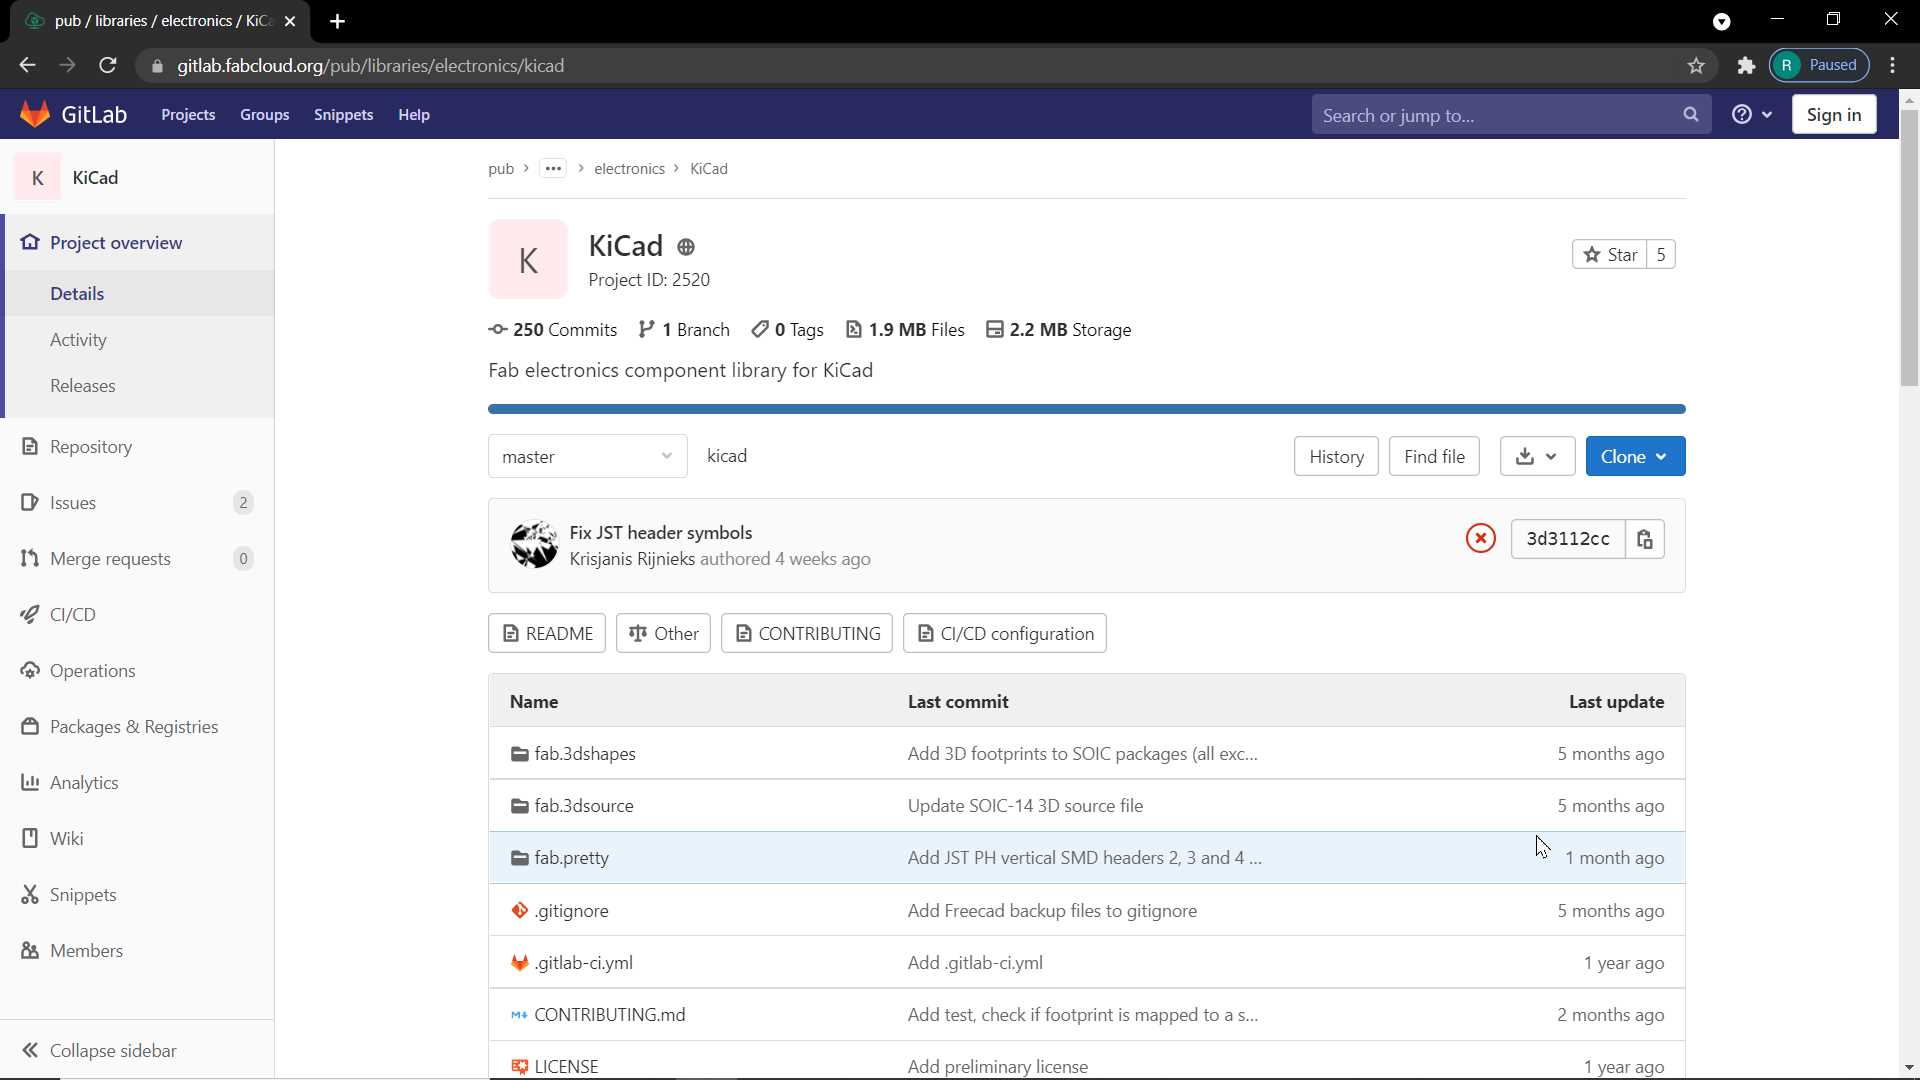Open Releases in sidebar
This screenshot has height=1080, width=1920.
[x=139, y=386]
